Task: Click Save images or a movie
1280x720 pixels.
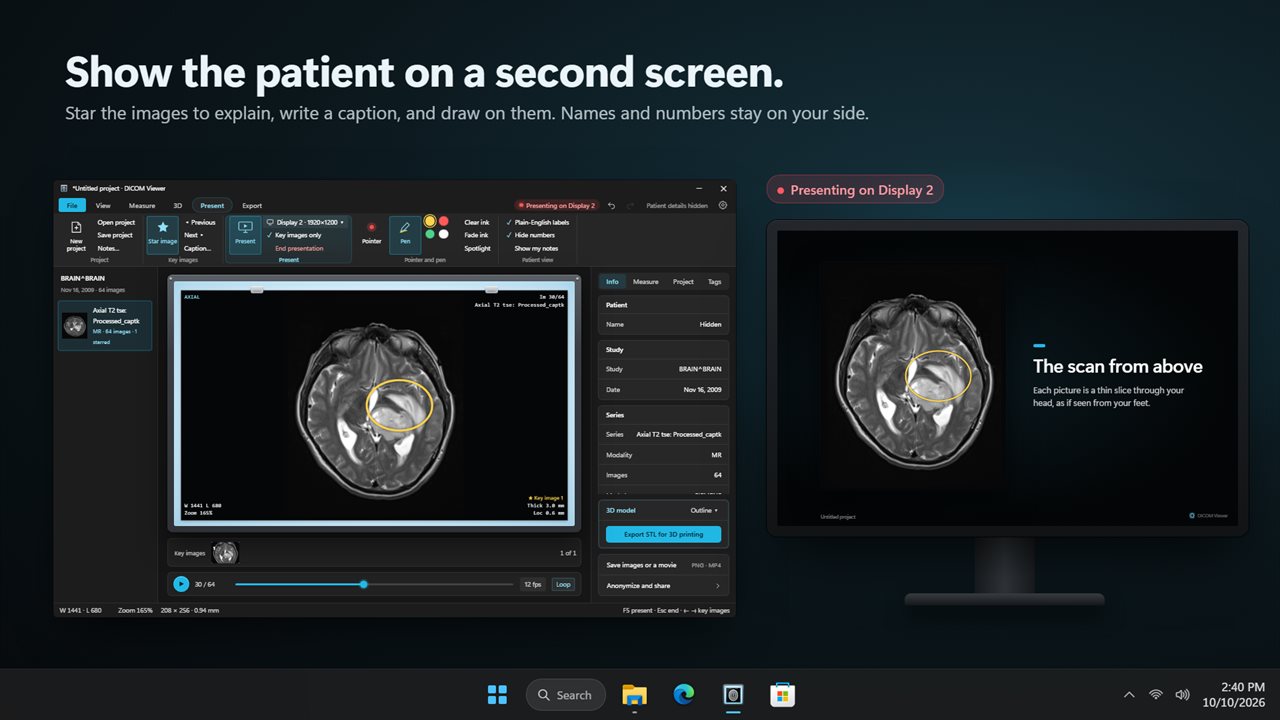Action: [663, 565]
